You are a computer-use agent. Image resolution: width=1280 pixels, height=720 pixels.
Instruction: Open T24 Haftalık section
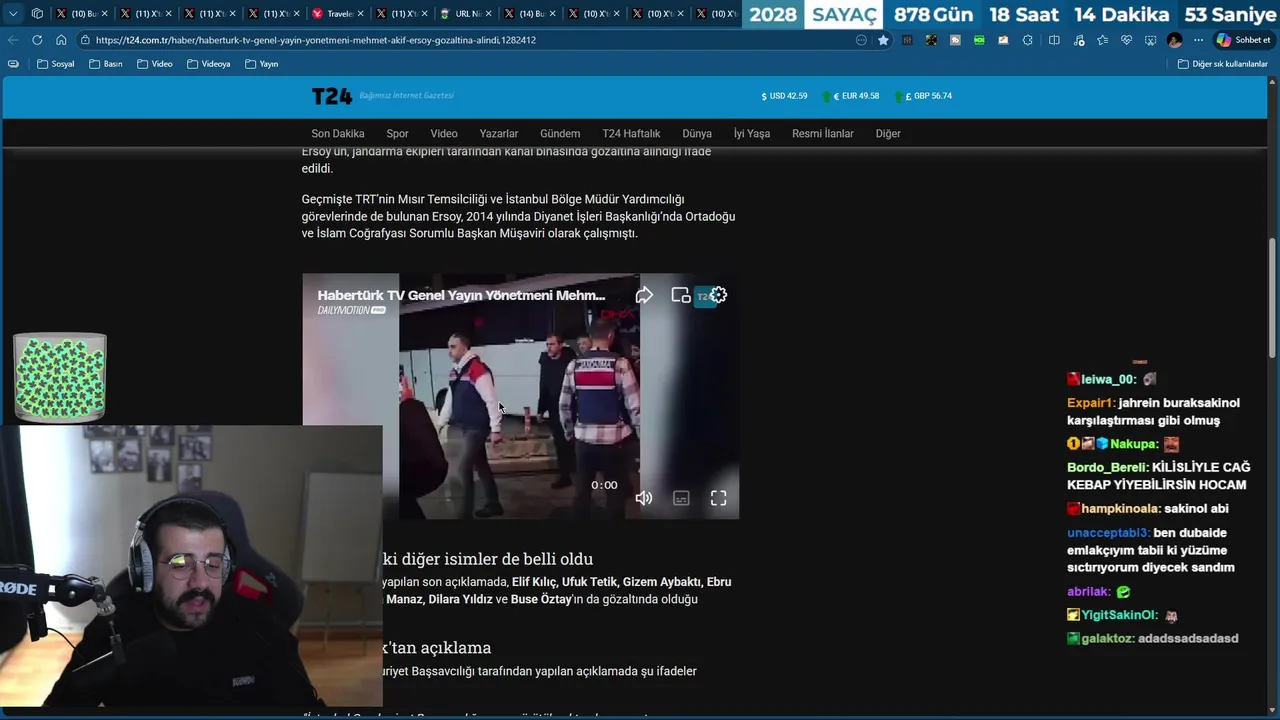[x=631, y=133]
